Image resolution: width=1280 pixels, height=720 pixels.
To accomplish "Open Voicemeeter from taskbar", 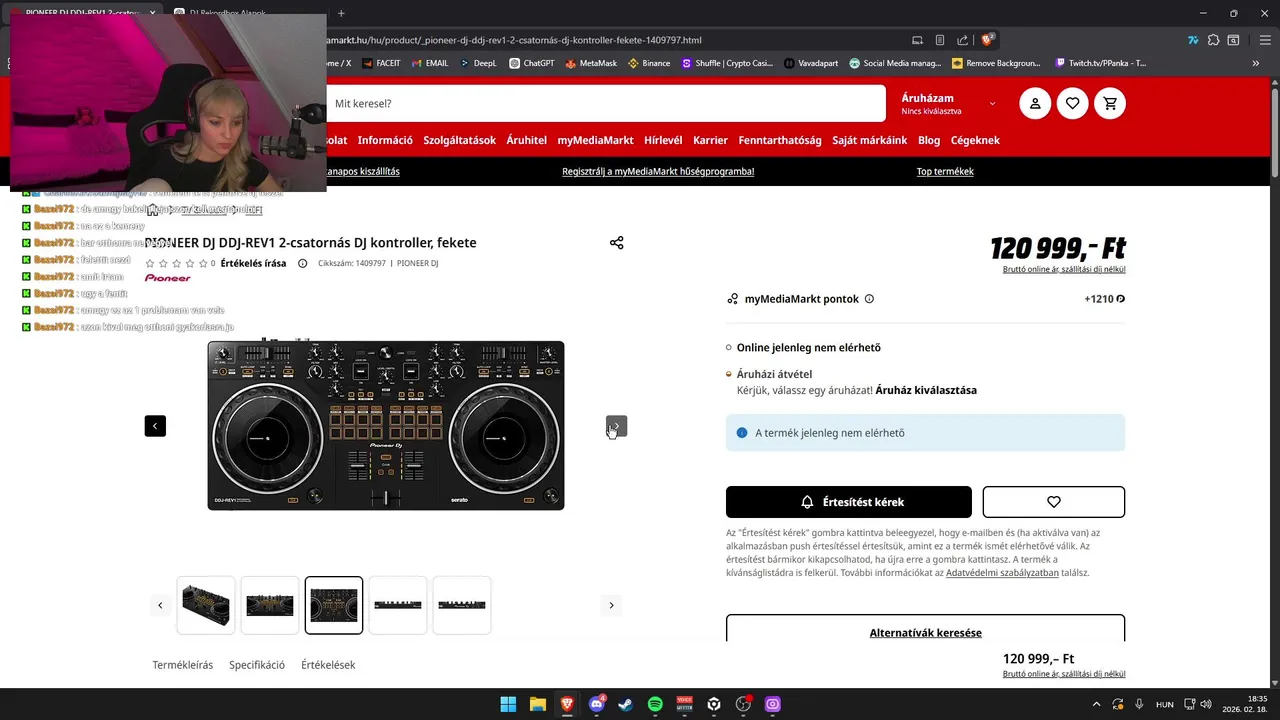I will click(x=684, y=704).
